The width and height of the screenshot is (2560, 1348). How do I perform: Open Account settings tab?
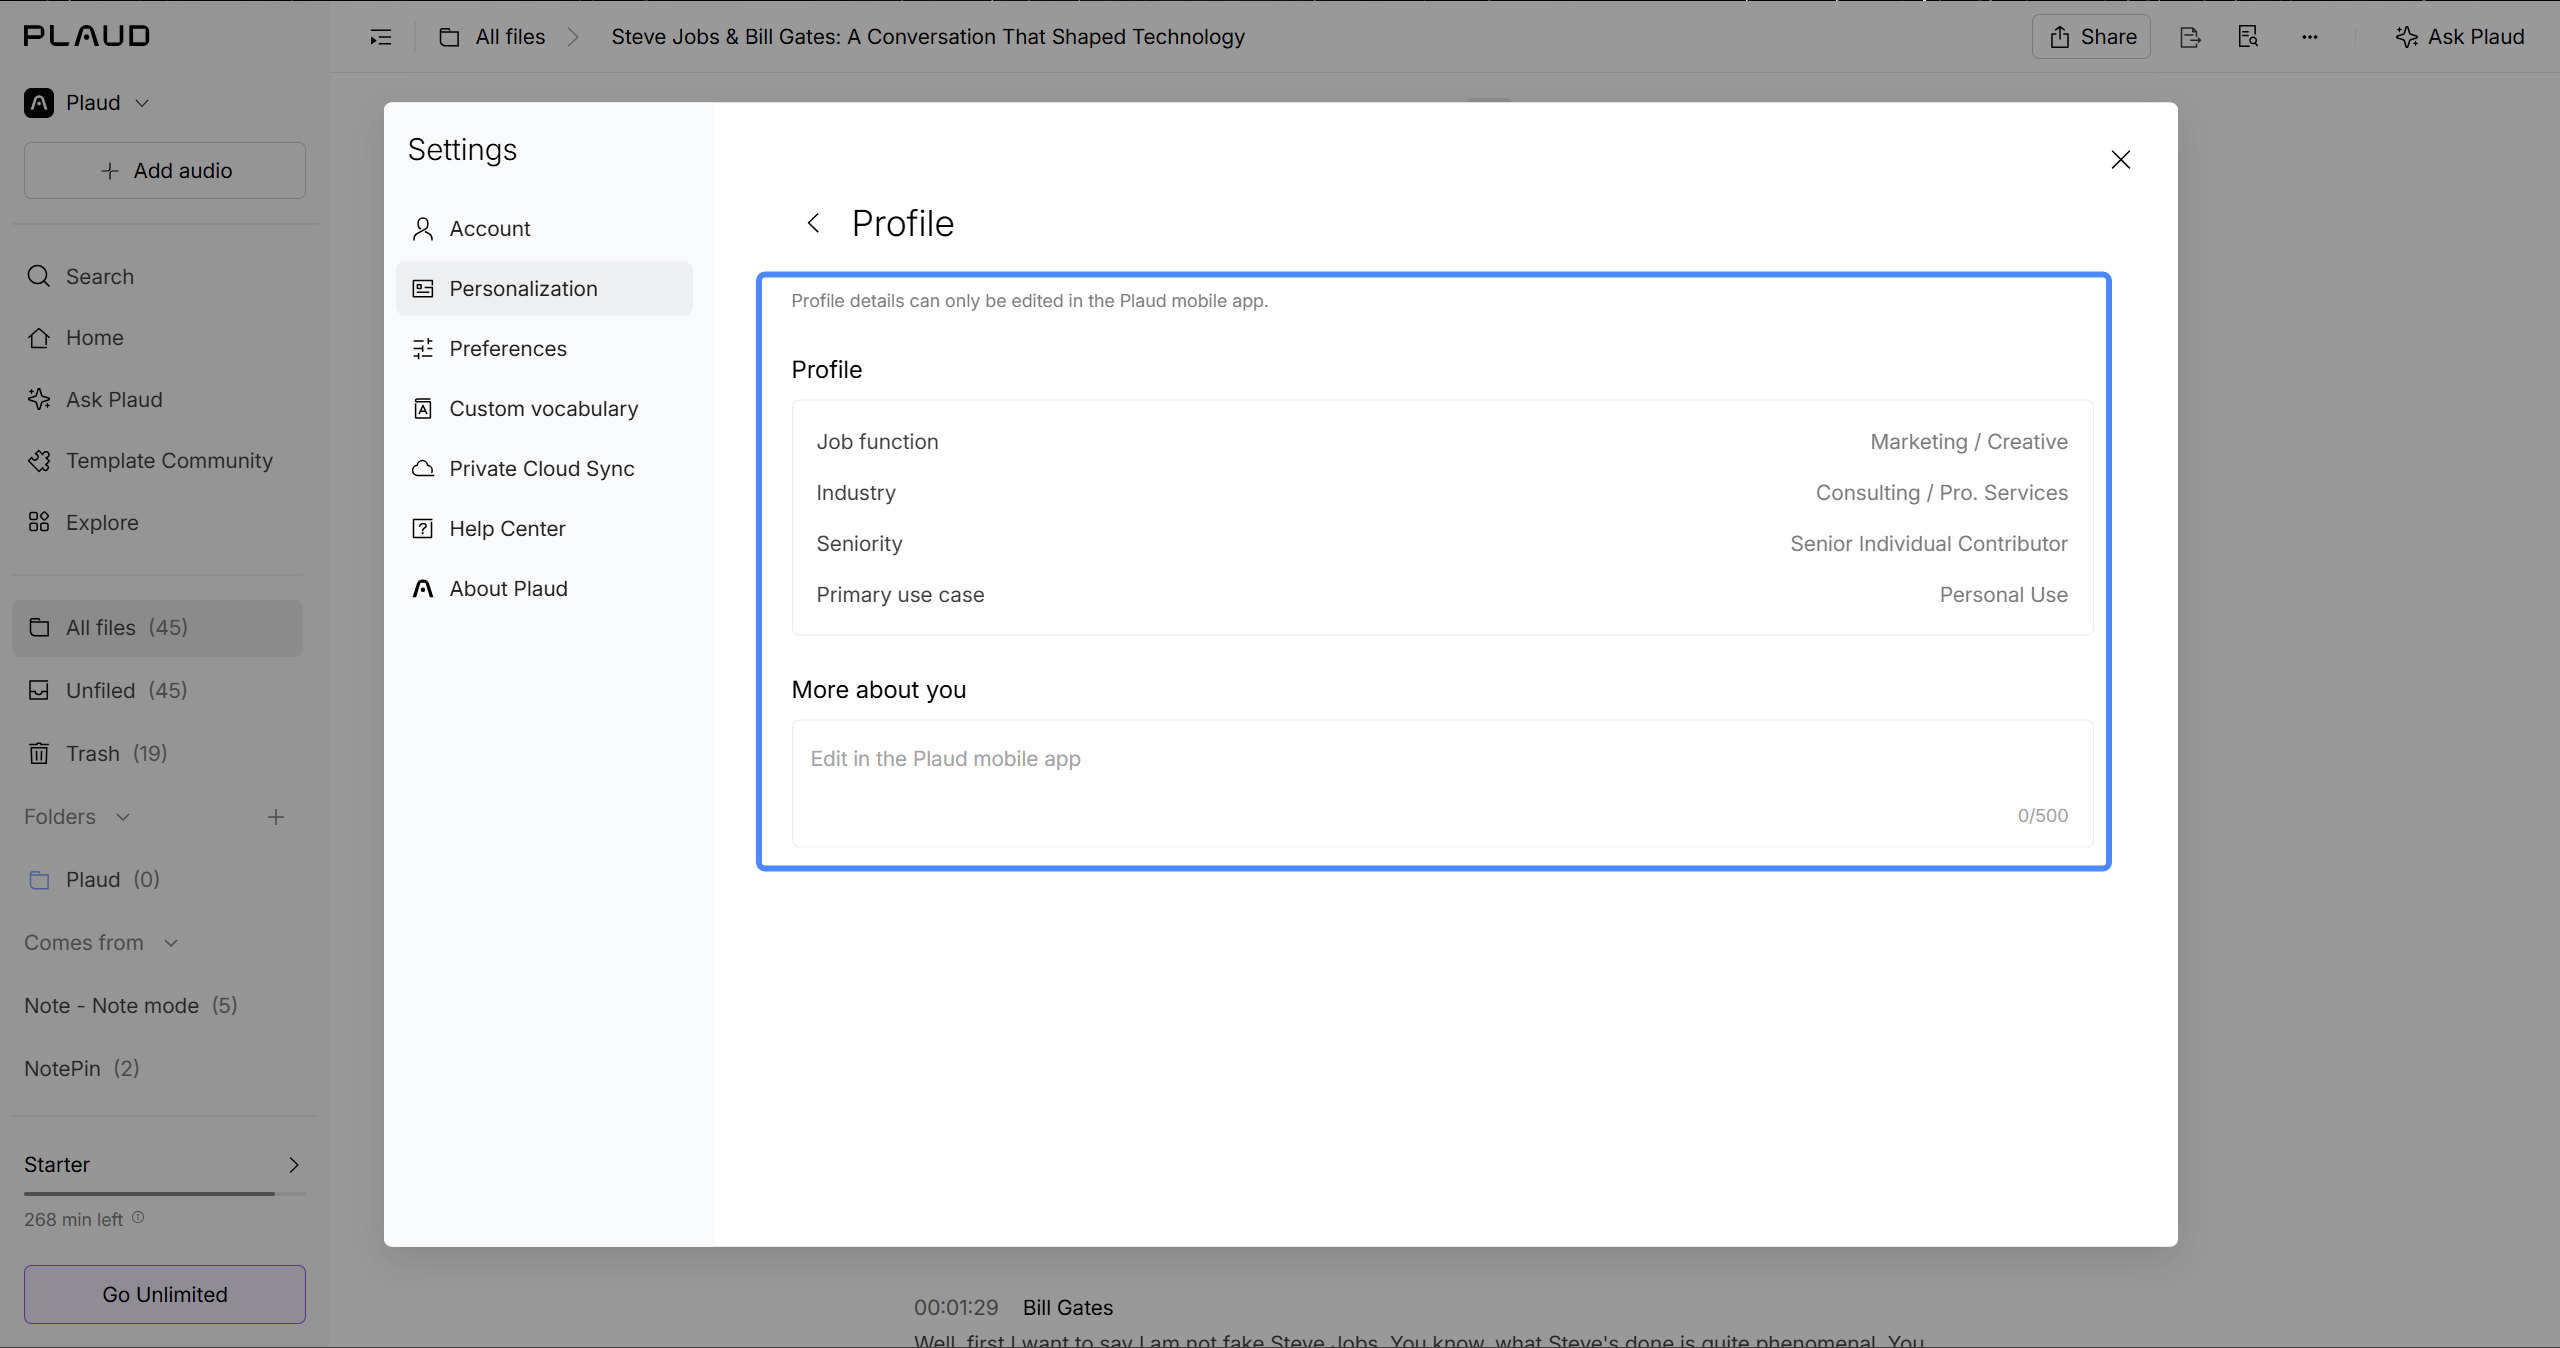click(544, 229)
